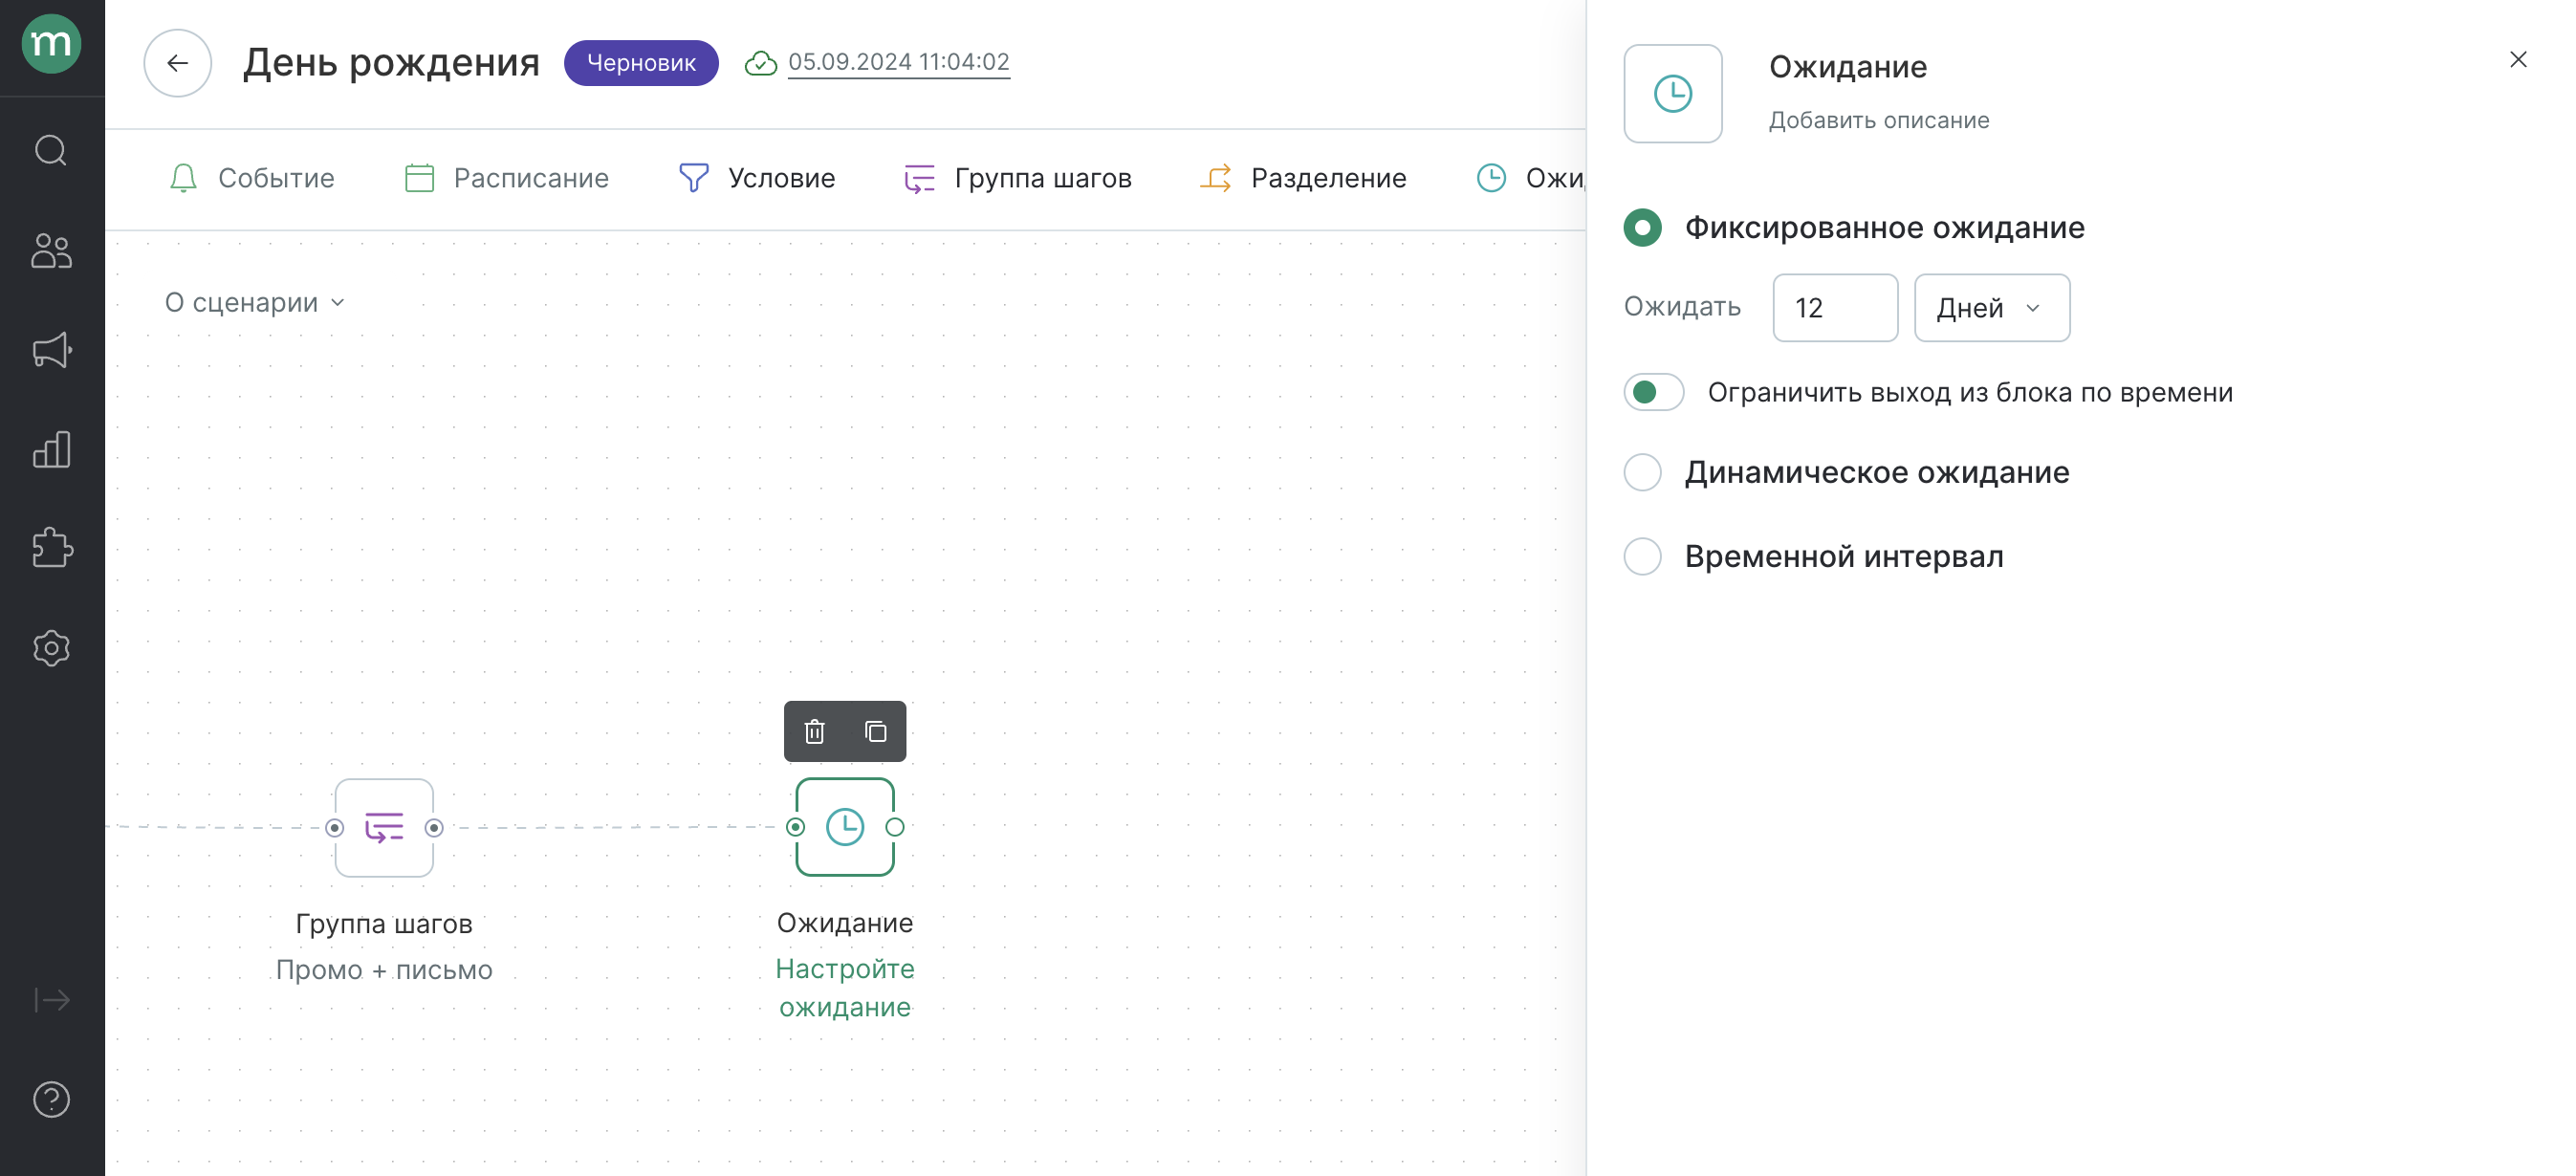2576x1176 pixels.
Task: Click the input connector of Ожидание node
Action: point(795,827)
